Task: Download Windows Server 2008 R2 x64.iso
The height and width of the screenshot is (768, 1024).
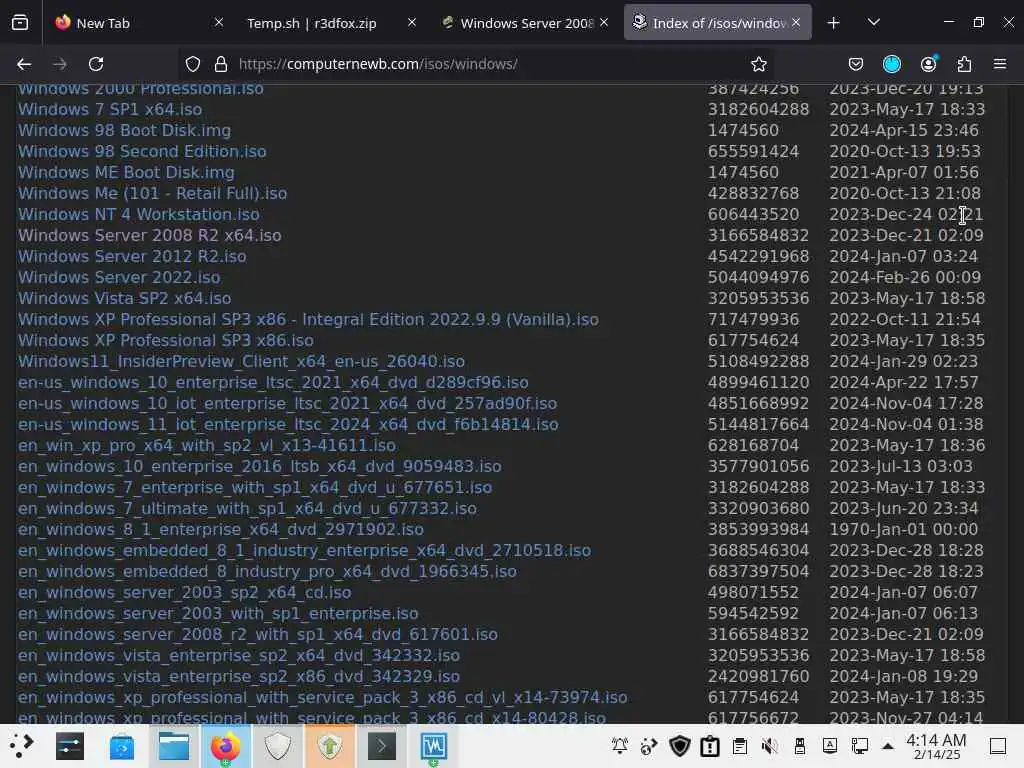Action: pos(150,235)
